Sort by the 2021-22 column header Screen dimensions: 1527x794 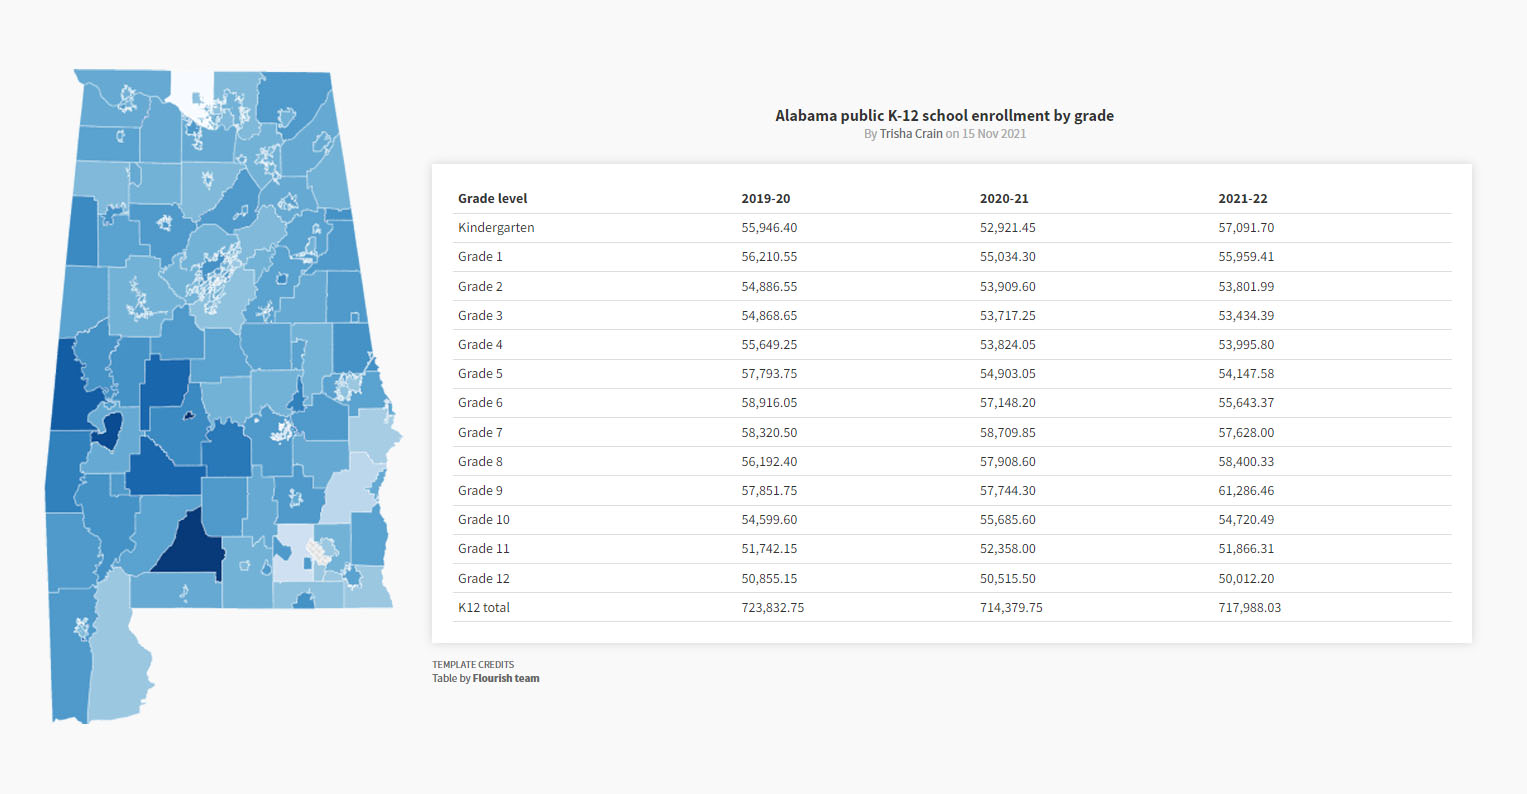tap(1242, 199)
